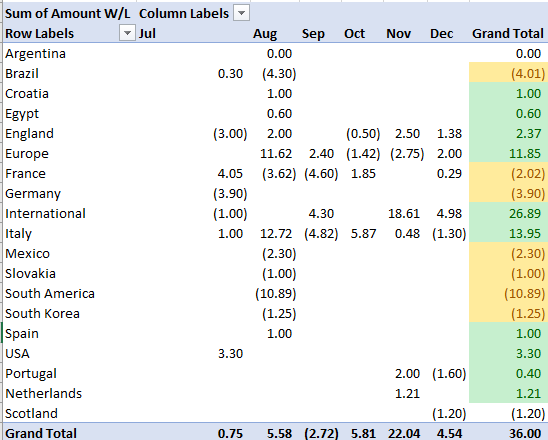548x440 pixels.
Task: Select Europe's Grand Total 11.85
Action: [x=525, y=153]
